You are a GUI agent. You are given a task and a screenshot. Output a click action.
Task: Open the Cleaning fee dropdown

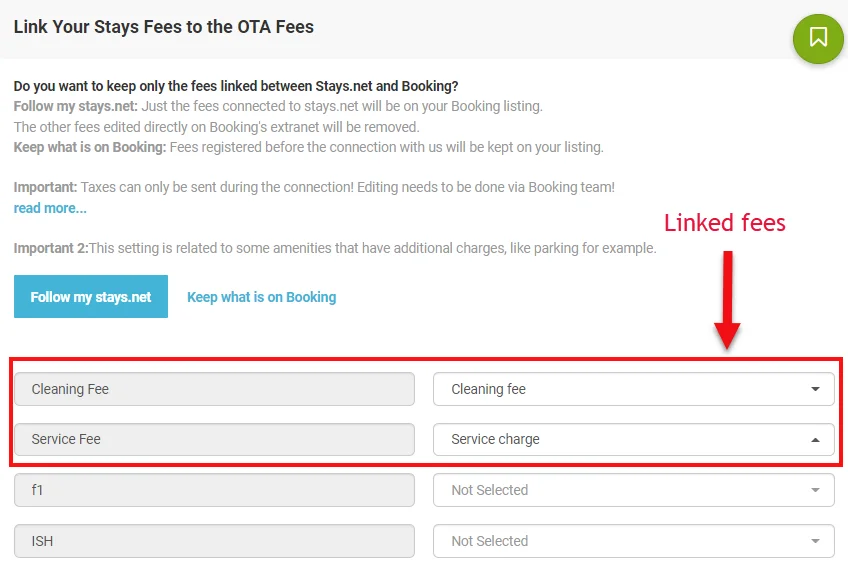pyautogui.click(x=633, y=389)
